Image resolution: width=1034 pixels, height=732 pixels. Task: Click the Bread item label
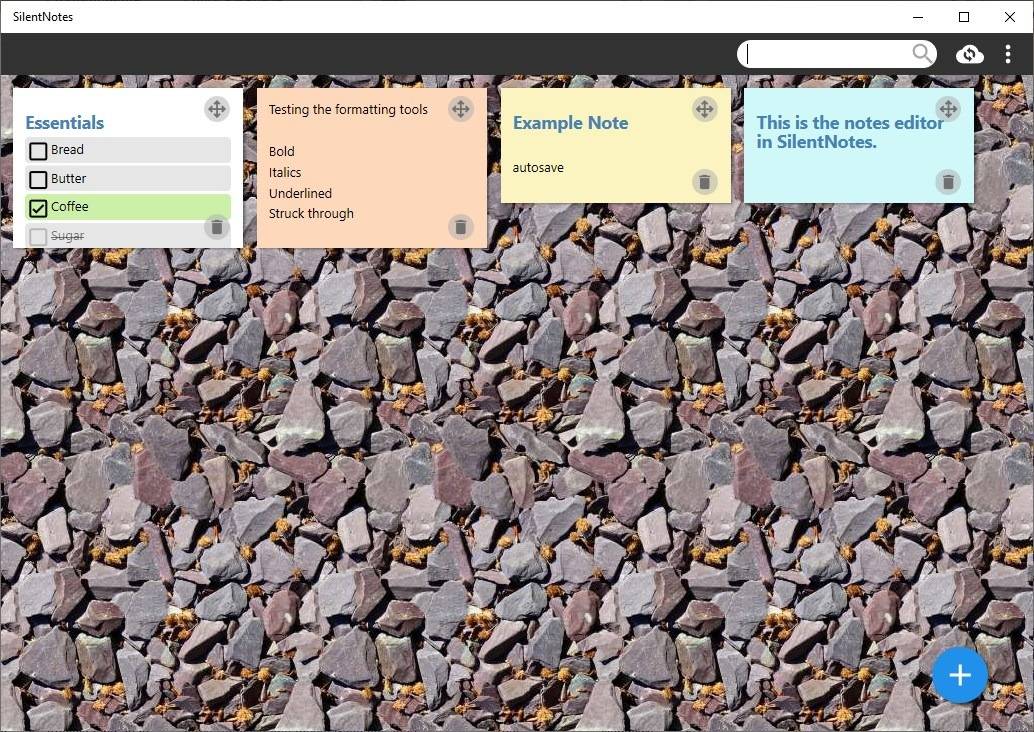pyautogui.click(x=67, y=150)
